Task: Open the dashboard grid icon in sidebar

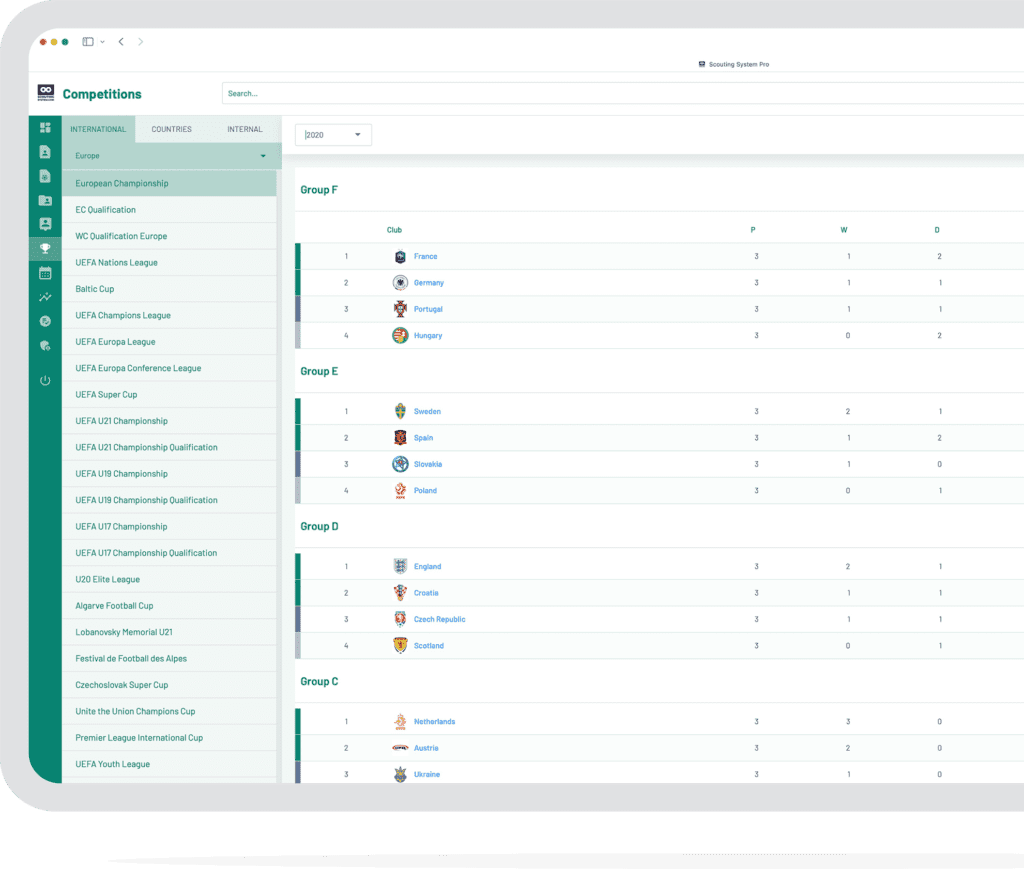Action: point(44,128)
